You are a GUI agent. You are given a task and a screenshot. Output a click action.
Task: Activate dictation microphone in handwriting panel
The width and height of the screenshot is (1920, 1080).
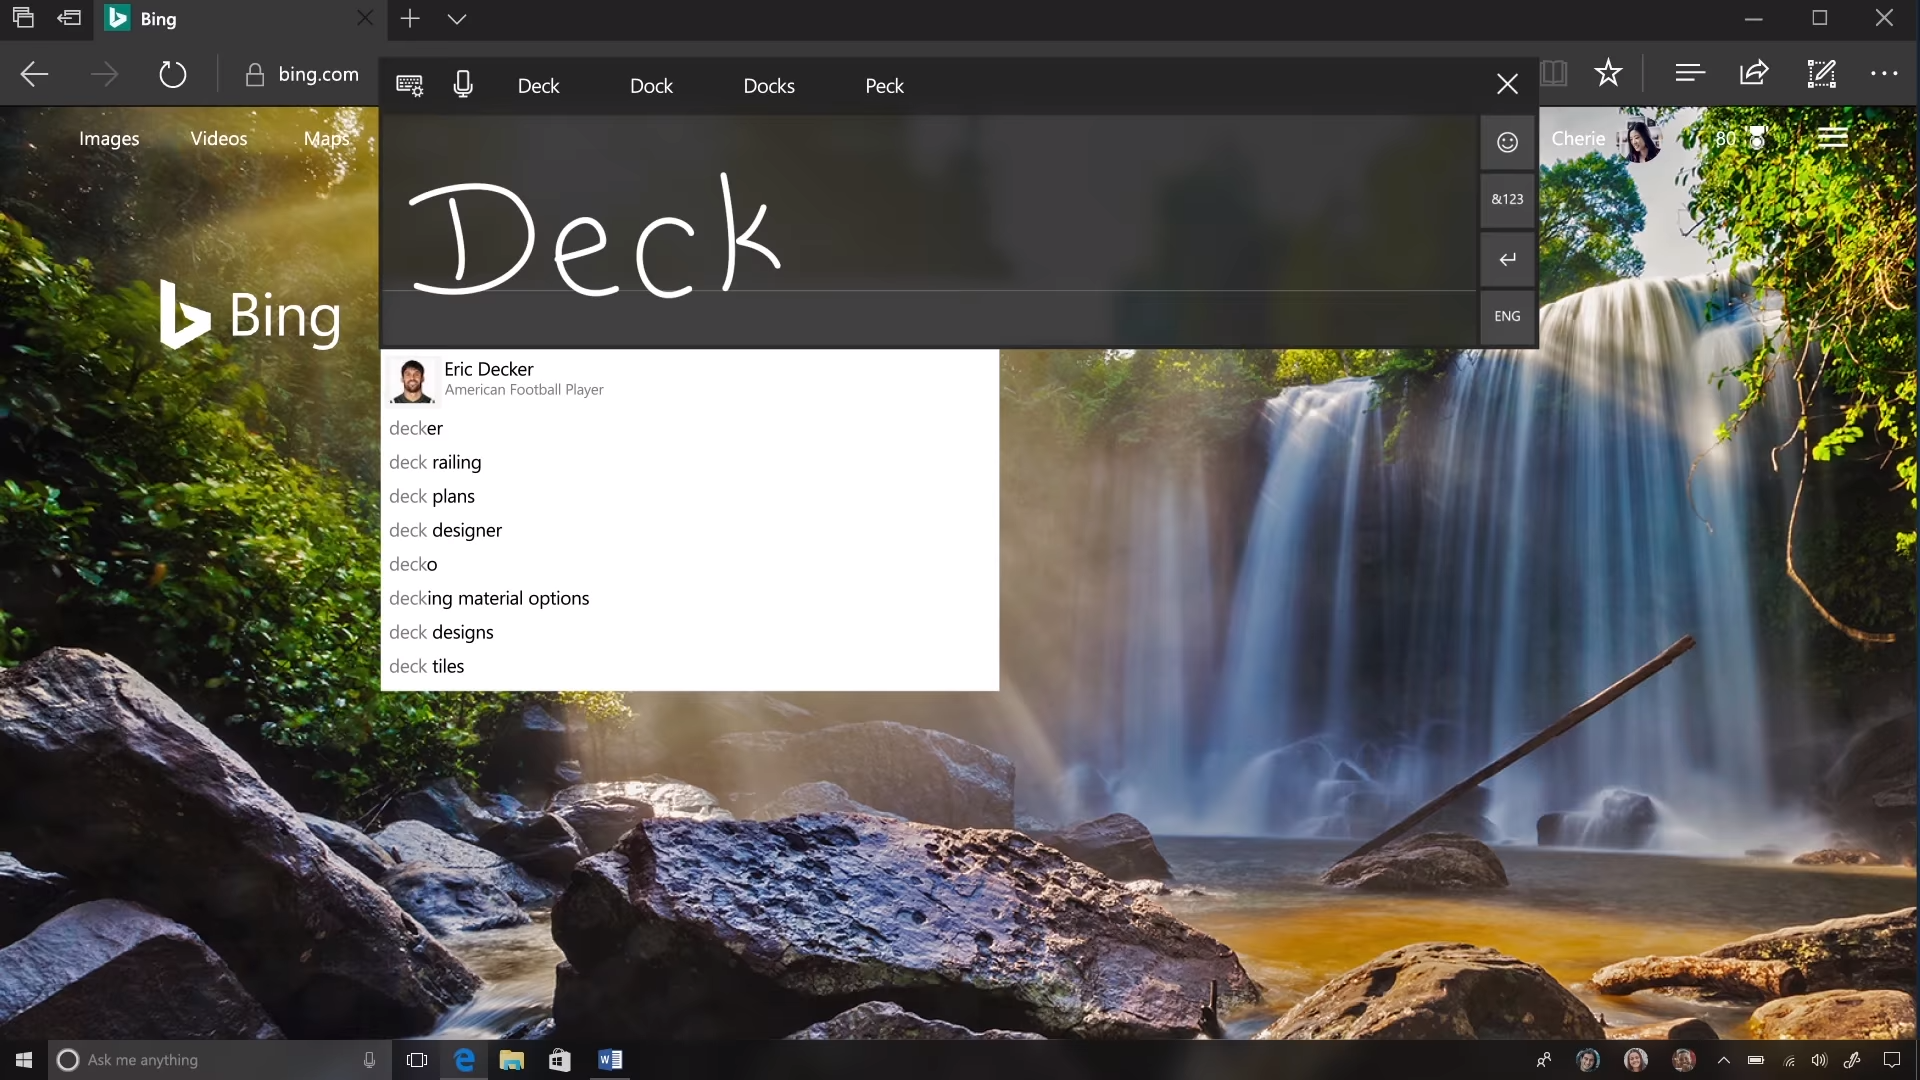click(x=463, y=85)
